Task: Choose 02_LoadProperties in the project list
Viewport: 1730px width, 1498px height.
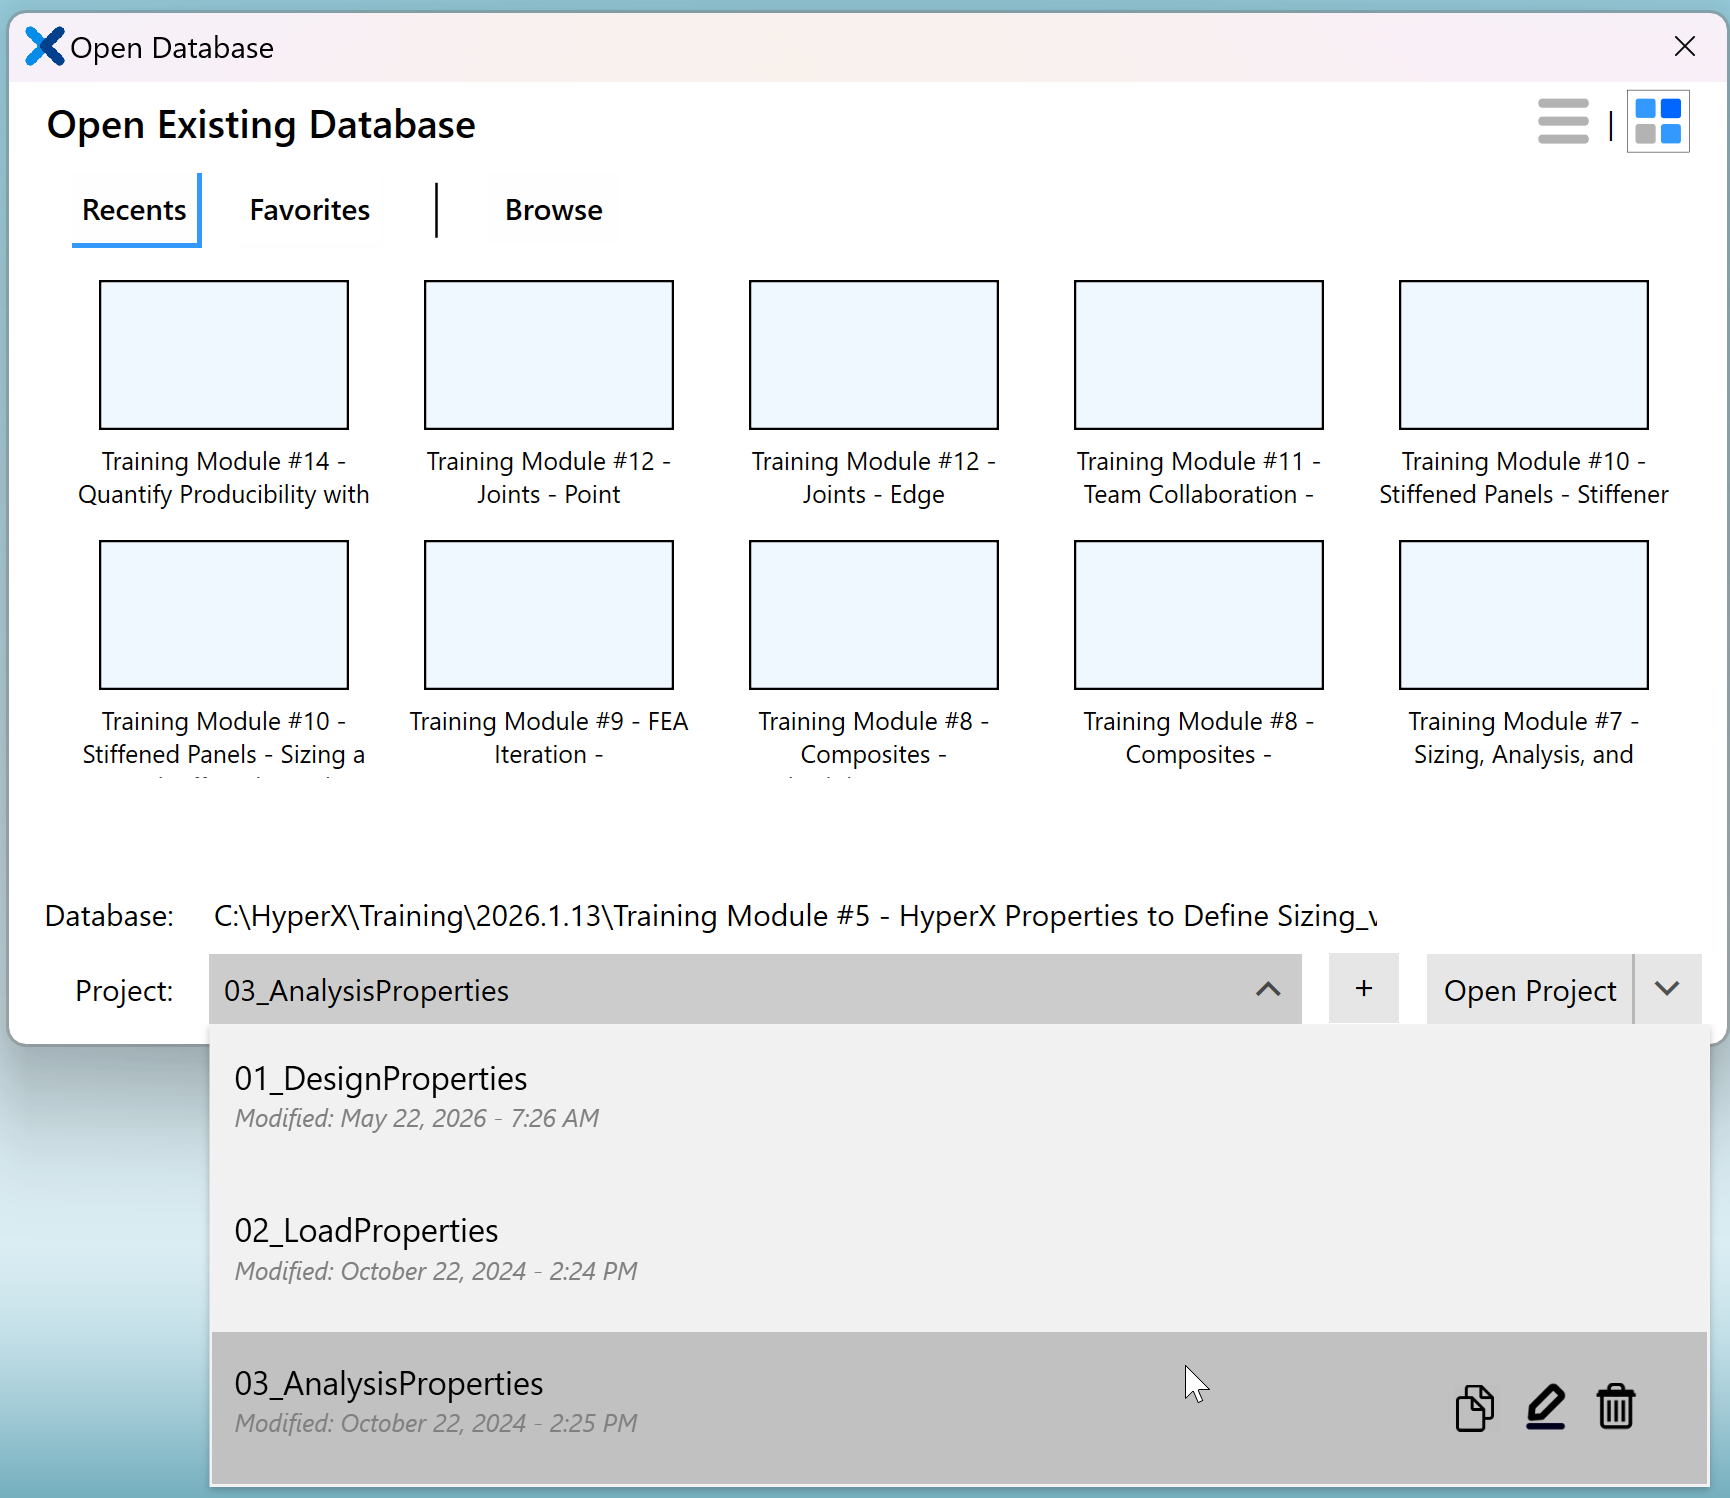Action: pyautogui.click(x=959, y=1255)
